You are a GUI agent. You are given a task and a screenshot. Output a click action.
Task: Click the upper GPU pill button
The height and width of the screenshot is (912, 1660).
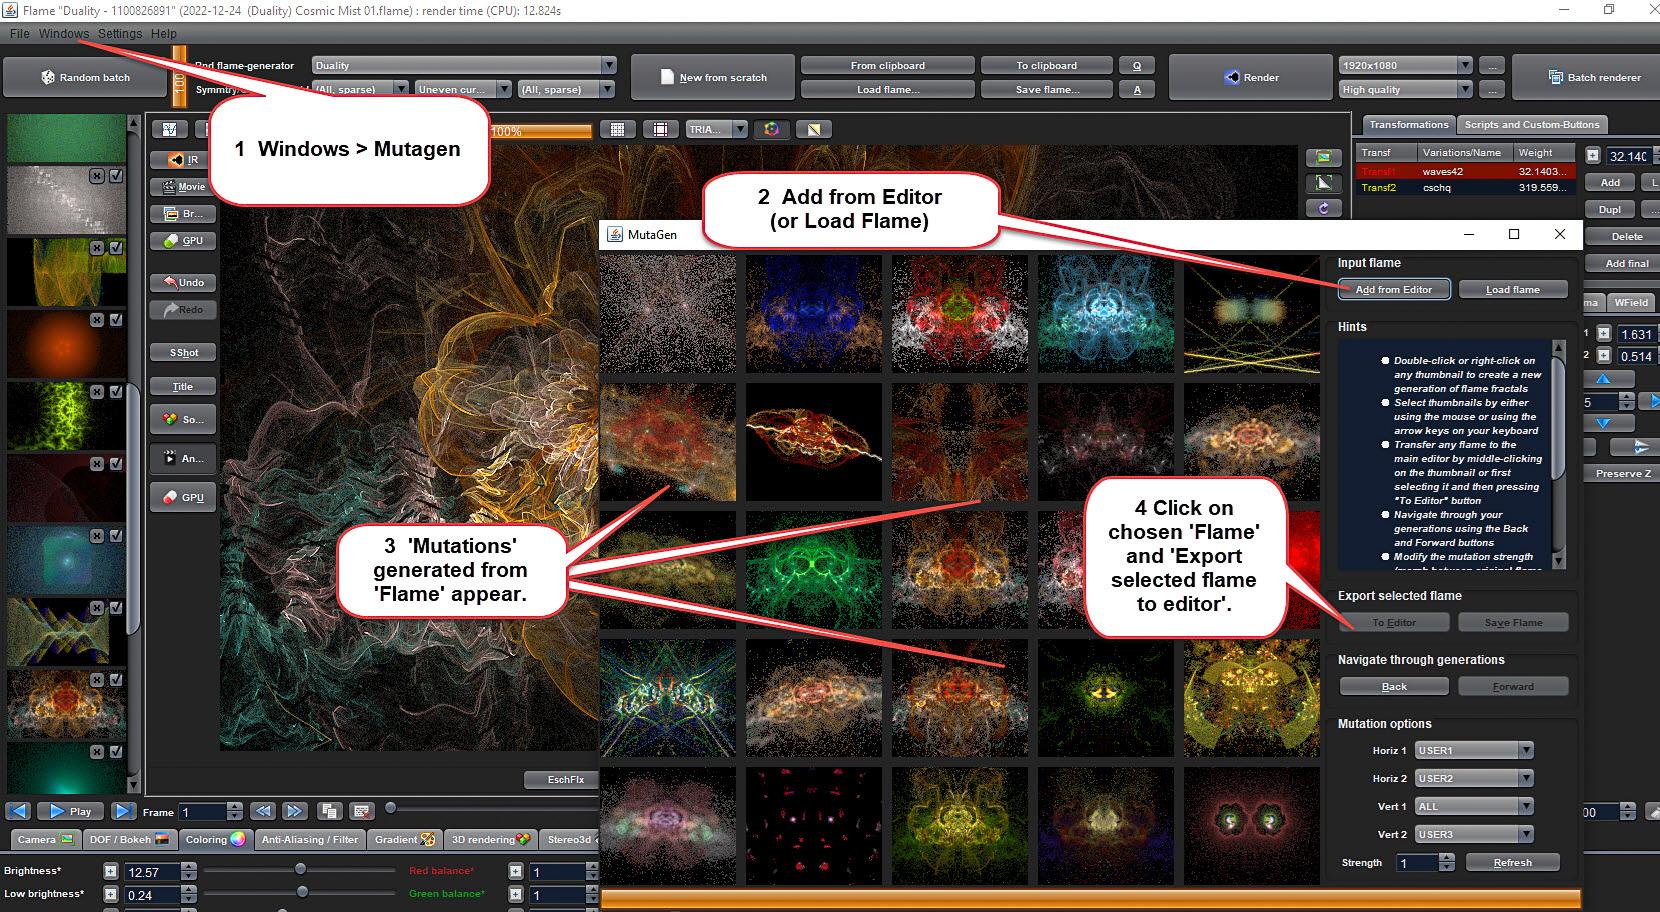pyautogui.click(x=183, y=241)
